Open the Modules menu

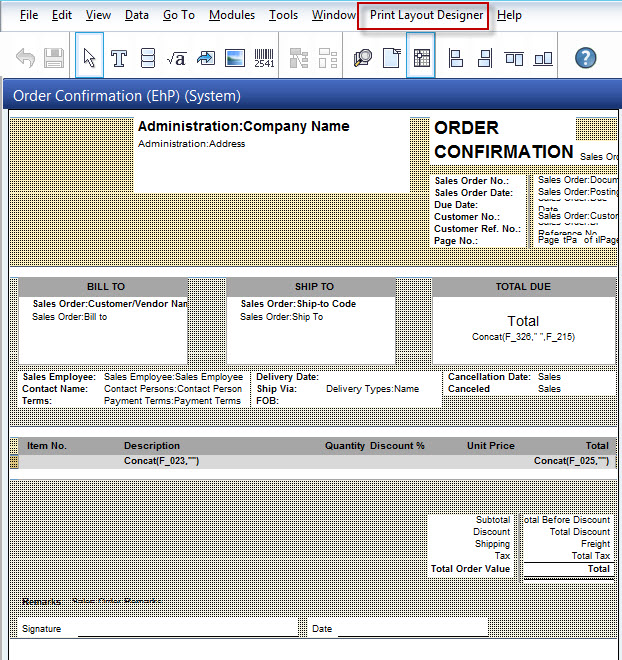tap(232, 15)
